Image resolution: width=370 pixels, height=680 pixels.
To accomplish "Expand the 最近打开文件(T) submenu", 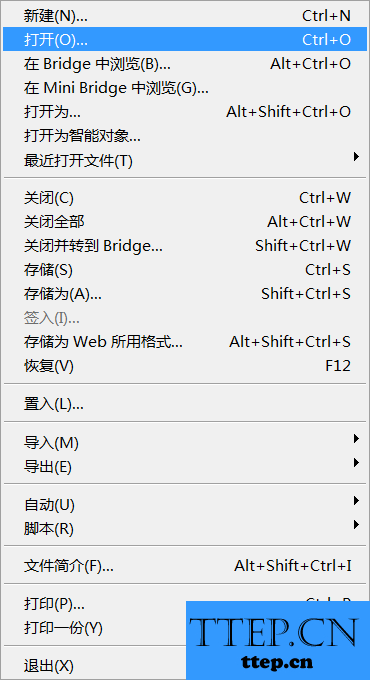I will click(x=185, y=160).
